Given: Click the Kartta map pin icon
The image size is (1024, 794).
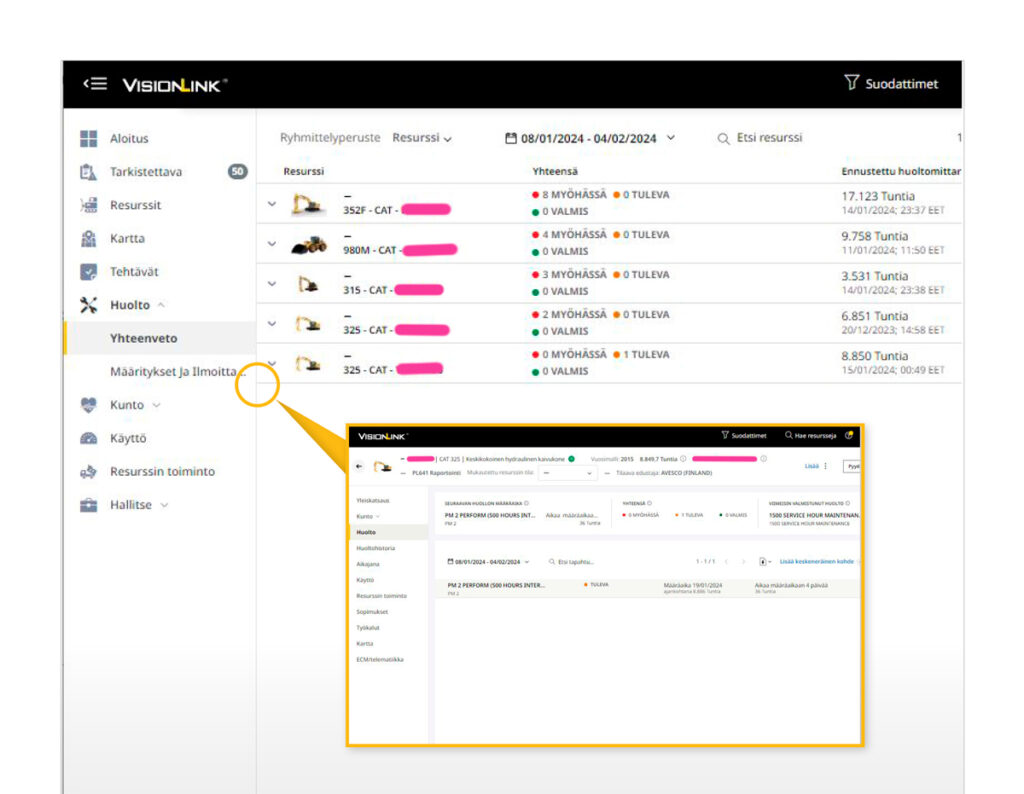Looking at the screenshot, I should [x=89, y=239].
